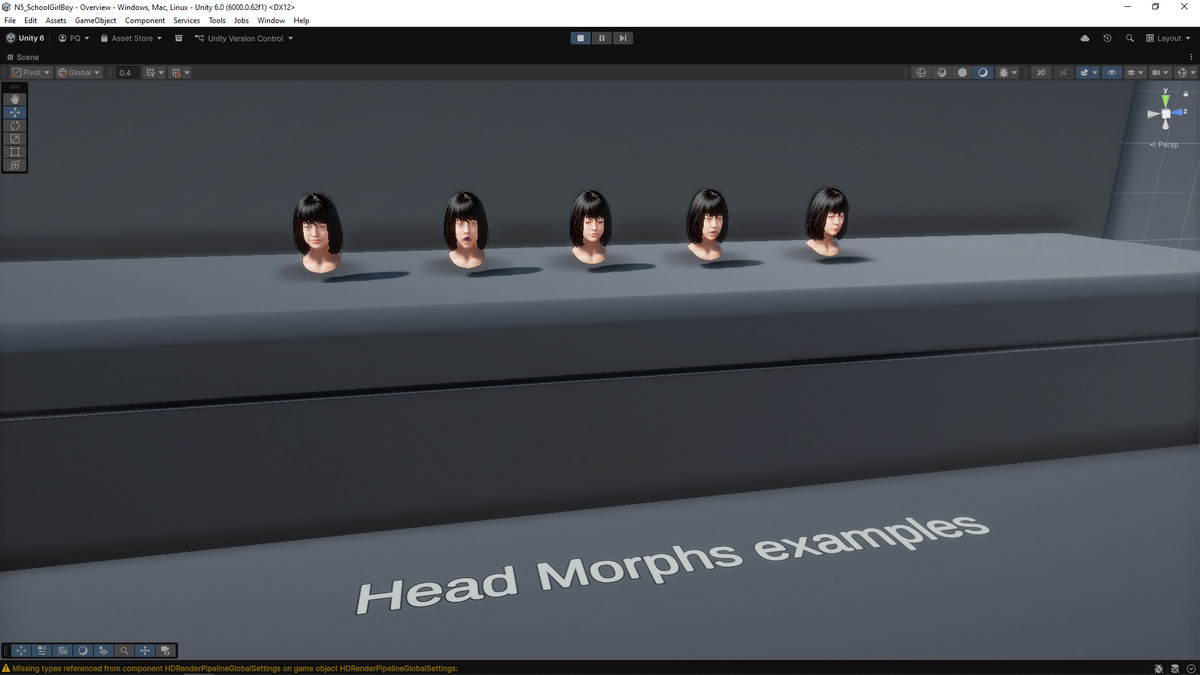
Task: Open the Scene view more options menu
Action: 1191,57
